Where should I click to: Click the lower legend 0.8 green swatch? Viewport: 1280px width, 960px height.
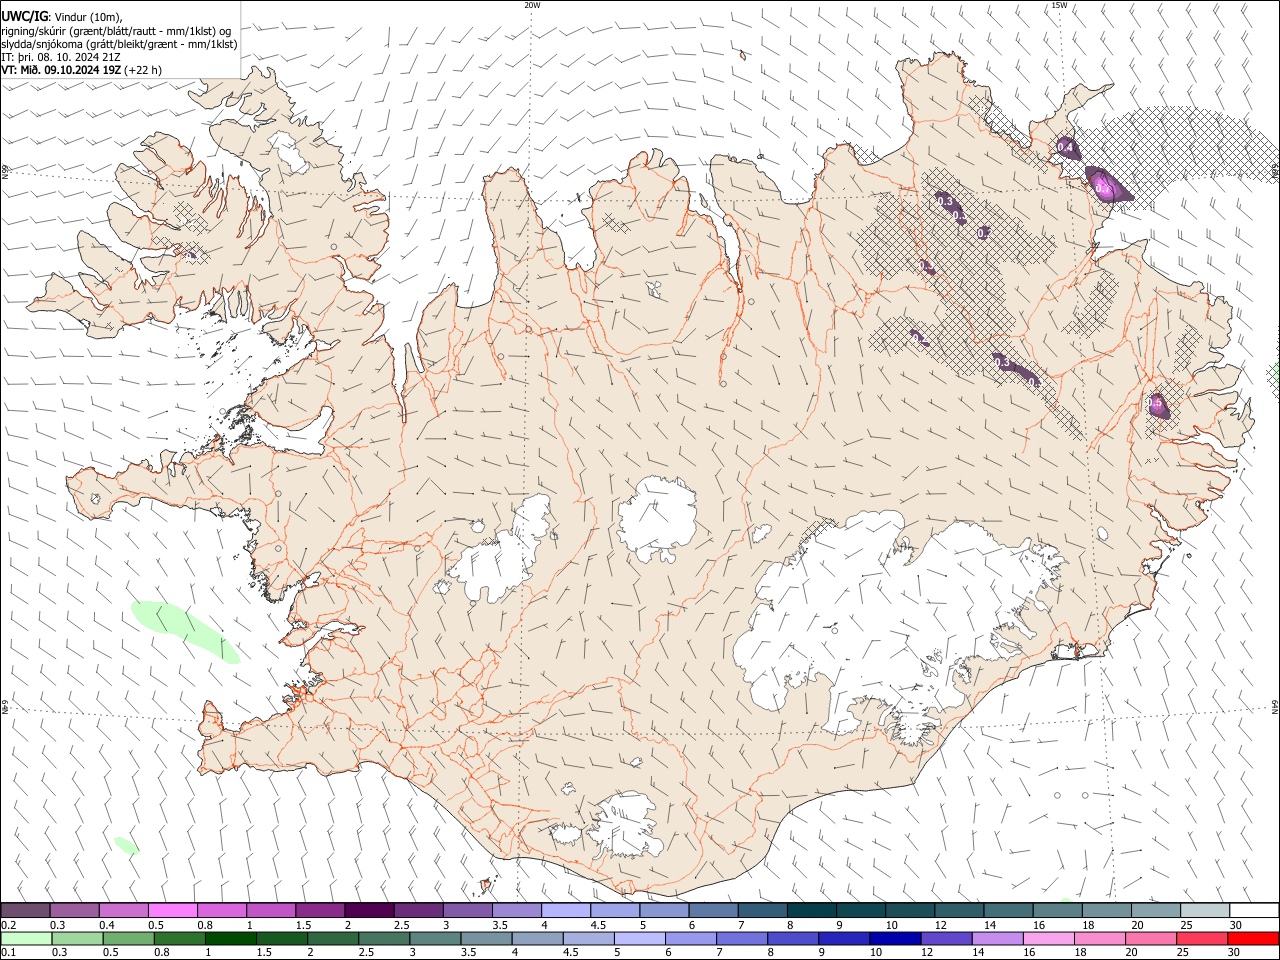180,938
